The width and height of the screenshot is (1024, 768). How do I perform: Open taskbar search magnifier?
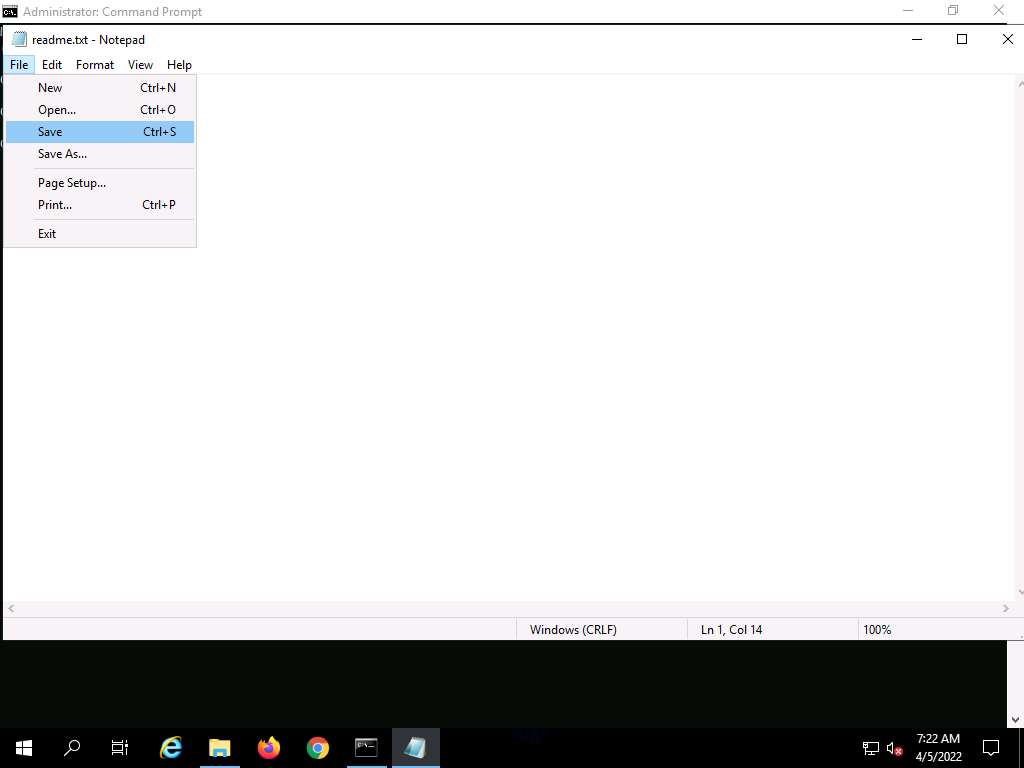tap(72, 747)
